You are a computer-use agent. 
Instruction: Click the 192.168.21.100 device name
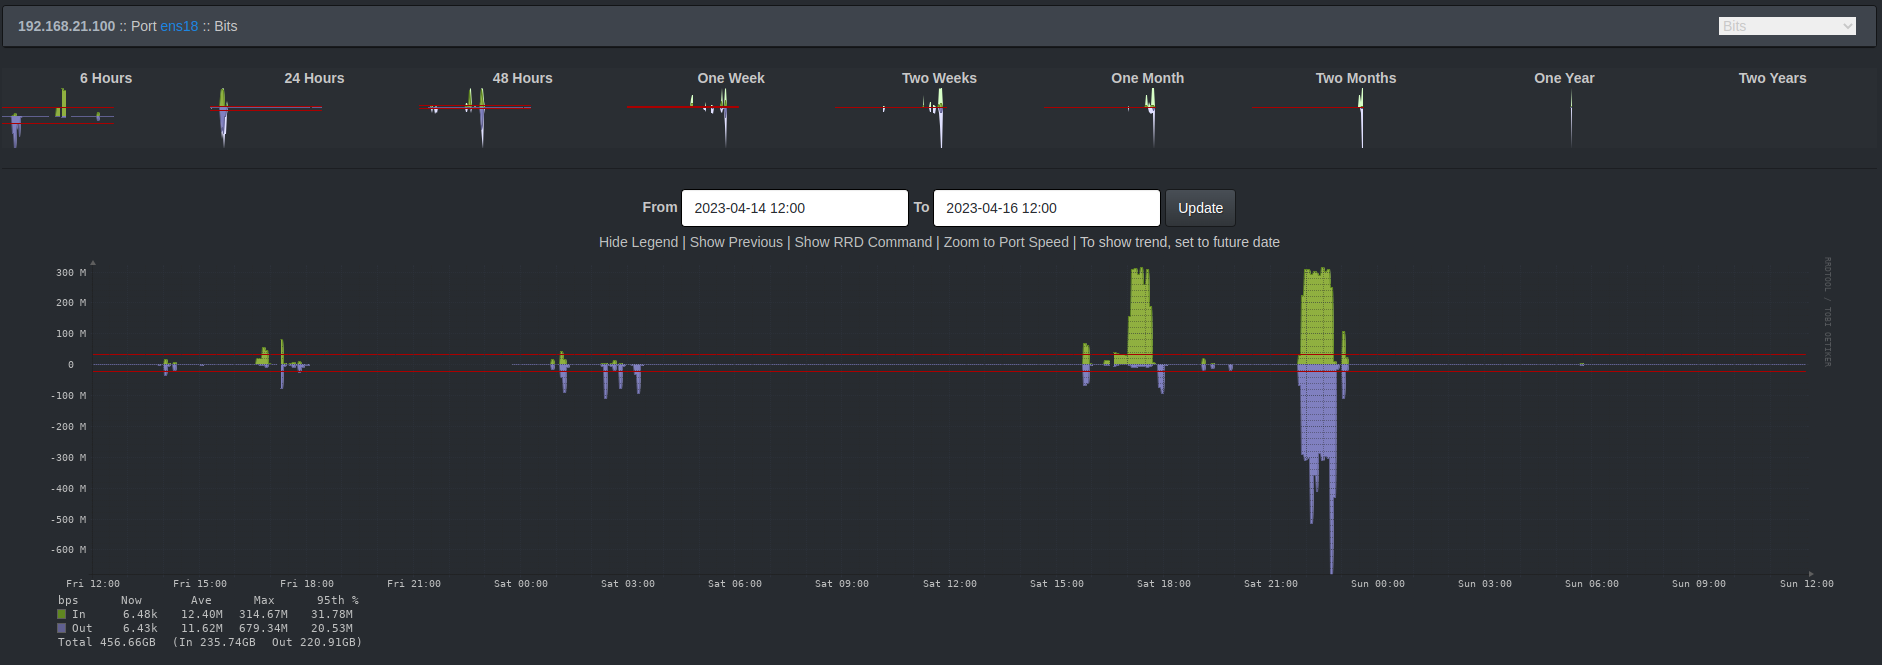pos(66,26)
